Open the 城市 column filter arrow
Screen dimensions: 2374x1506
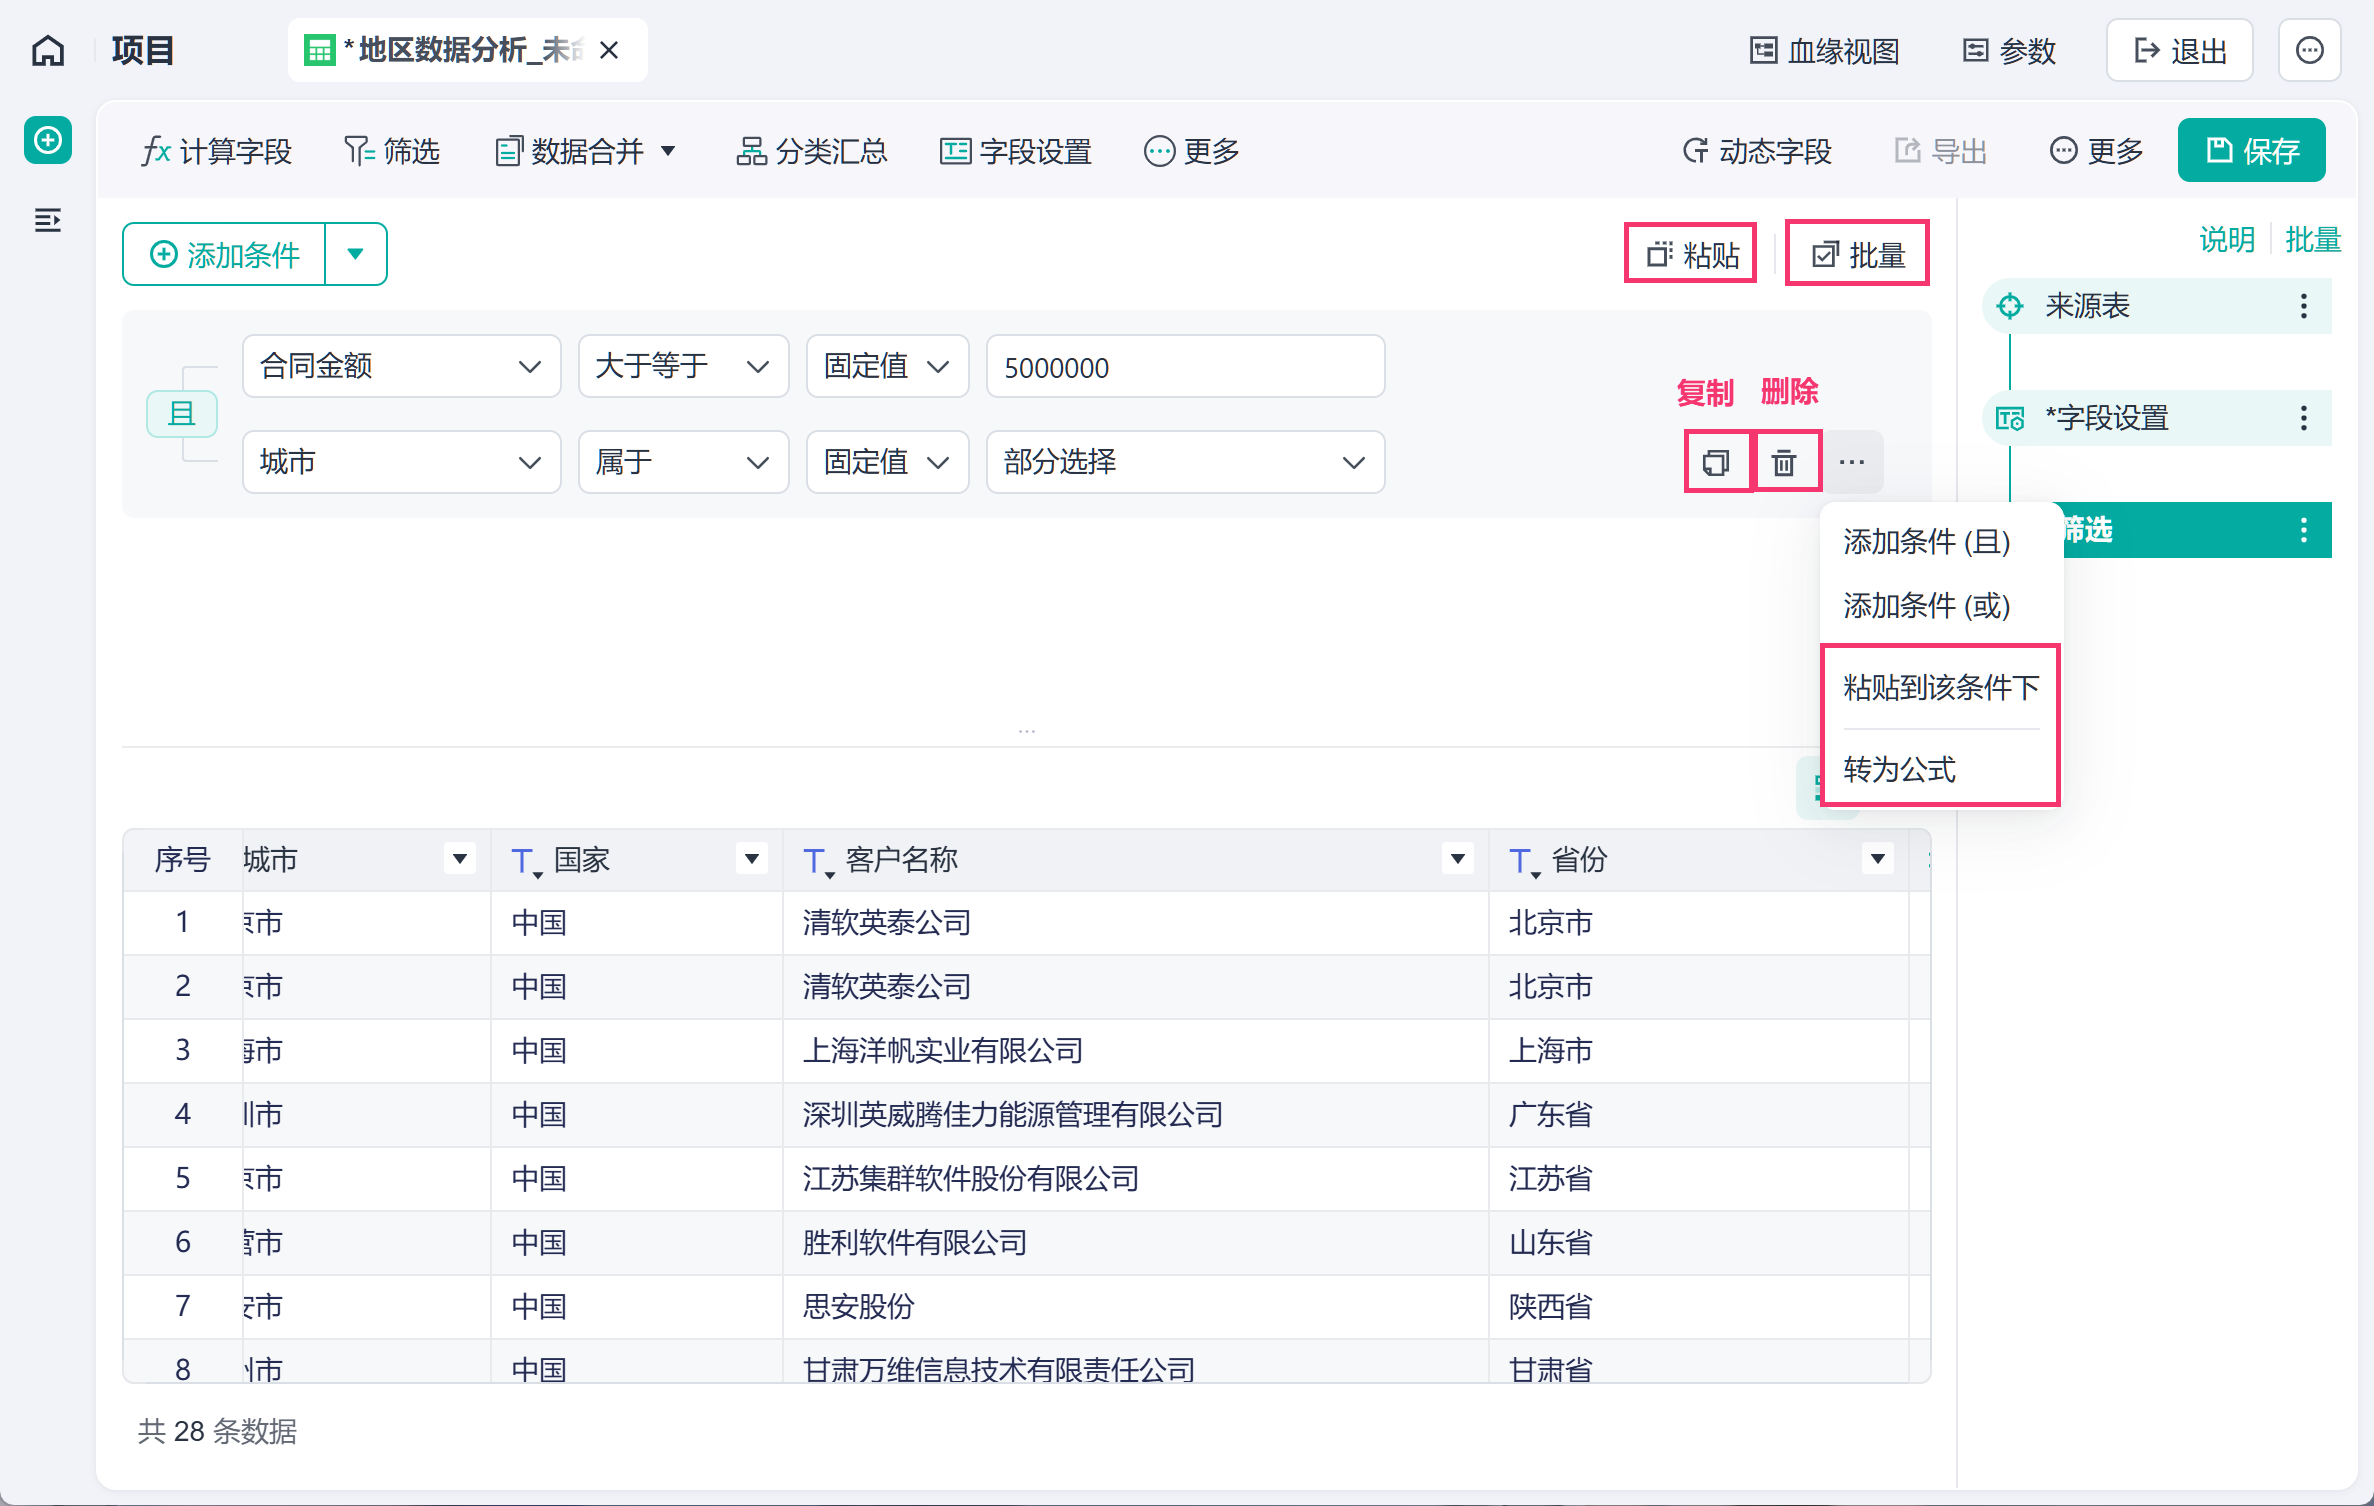tap(459, 859)
